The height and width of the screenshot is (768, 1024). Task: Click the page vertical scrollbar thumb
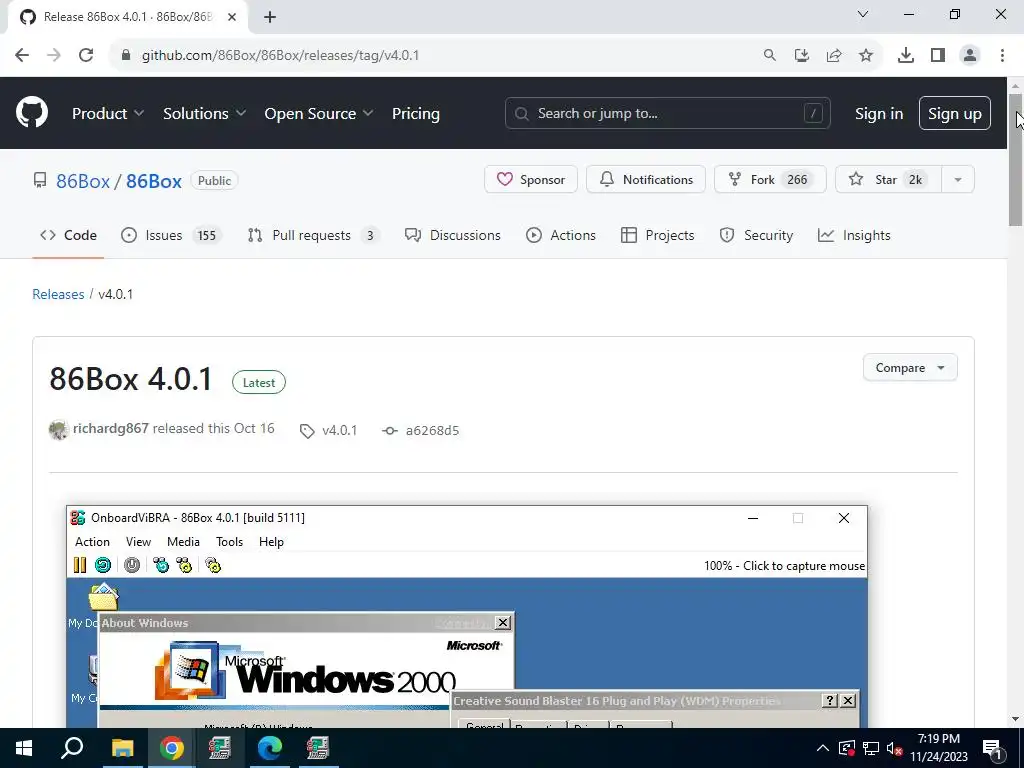click(1015, 160)
